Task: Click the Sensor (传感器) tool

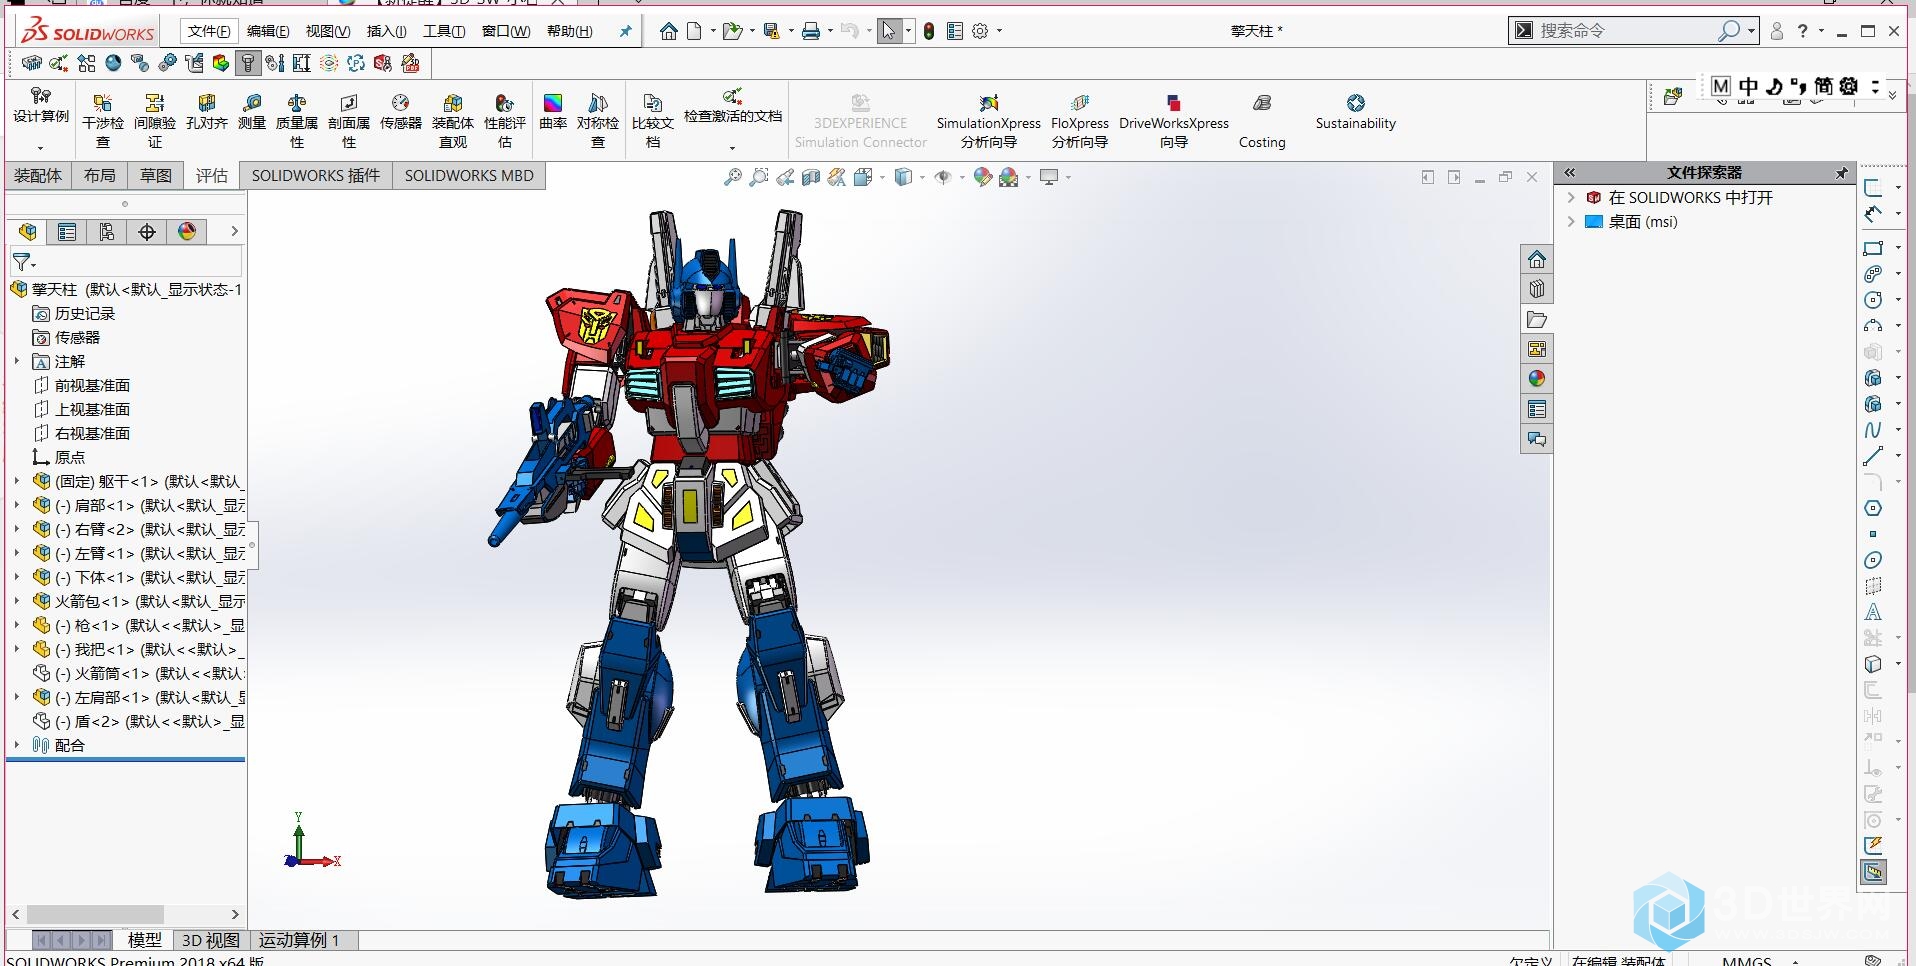Action: pos(400,112)
